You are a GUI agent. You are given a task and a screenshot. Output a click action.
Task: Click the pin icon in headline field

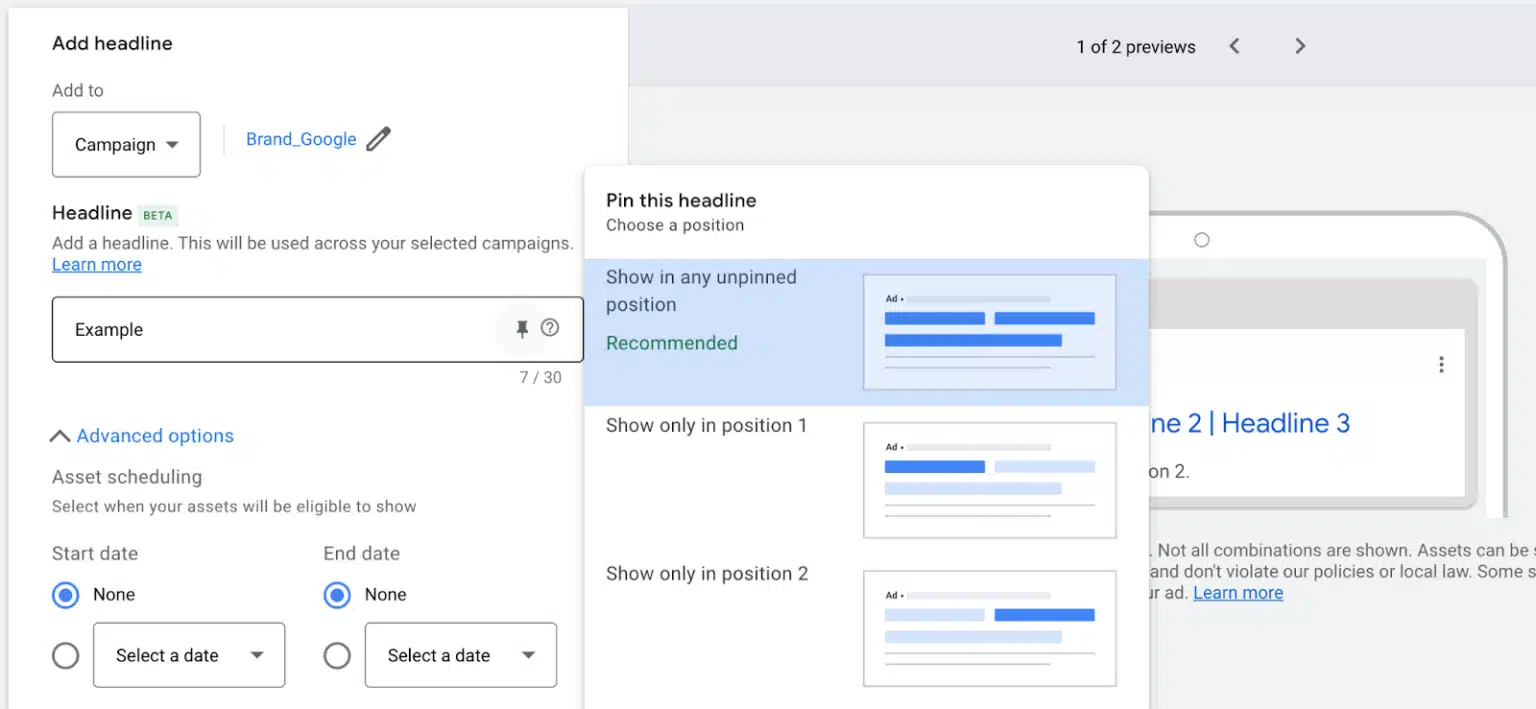pos(522,329)
